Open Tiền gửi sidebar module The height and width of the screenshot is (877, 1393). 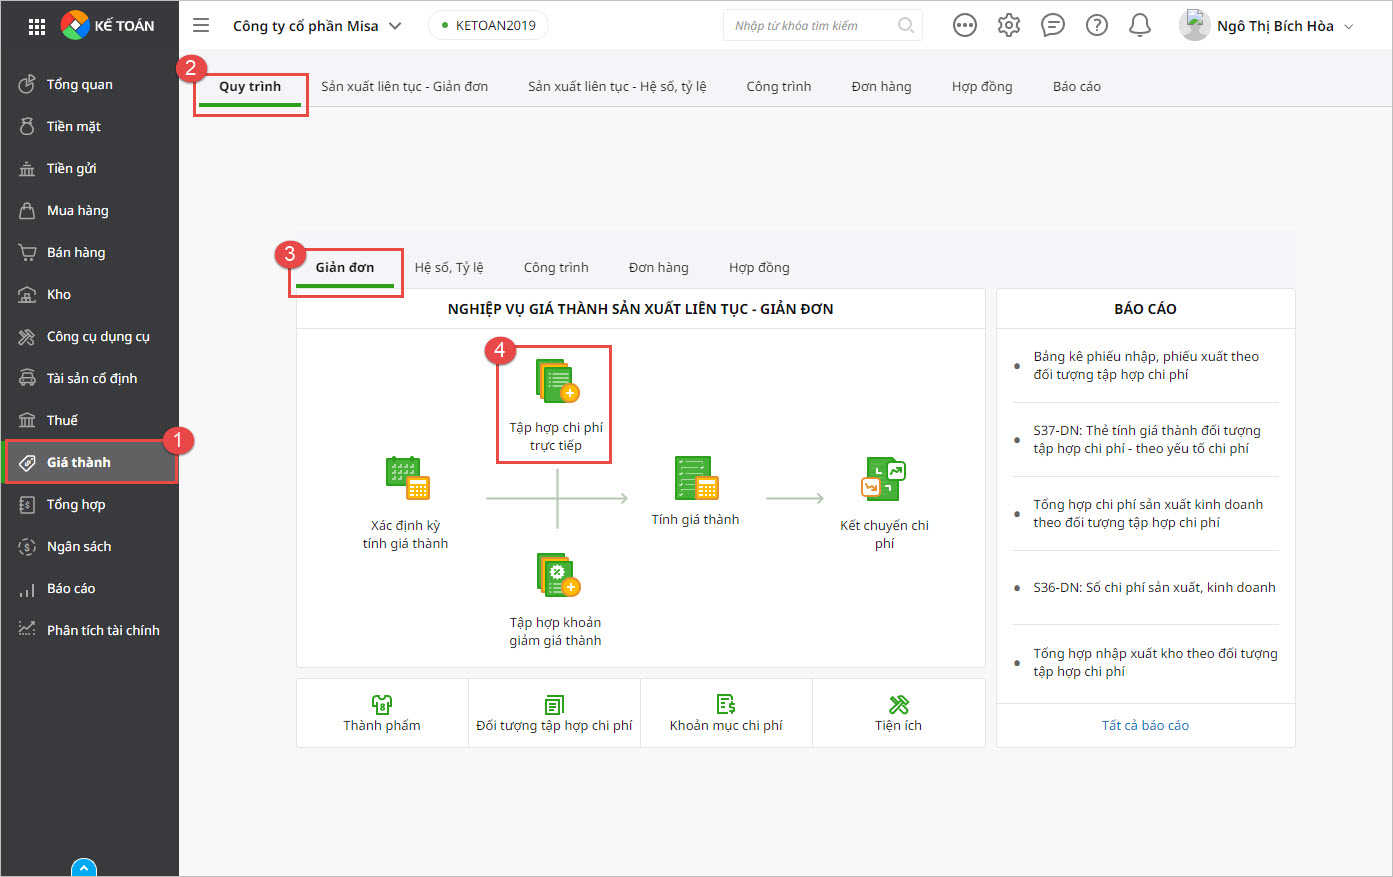pos(89,168)
